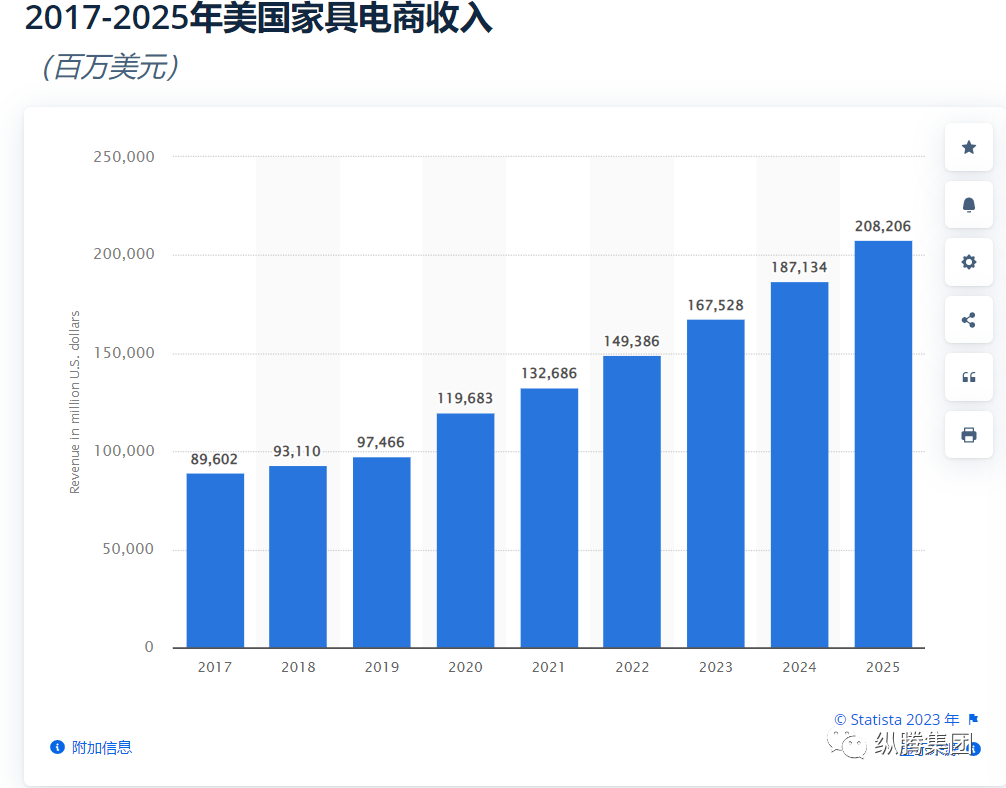Click the print icon to print the chart
Image resolution: width=1006 pixels, height=788 pixels.
(x=968, y=434)
